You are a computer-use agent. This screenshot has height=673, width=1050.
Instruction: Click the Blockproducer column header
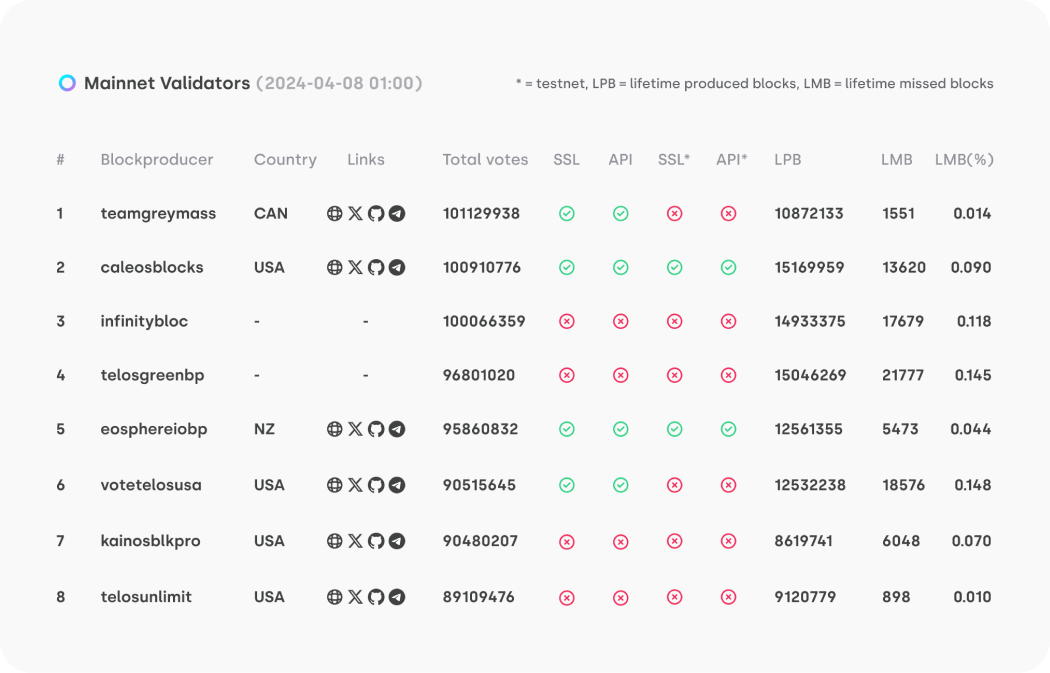(x=157, y=159)
